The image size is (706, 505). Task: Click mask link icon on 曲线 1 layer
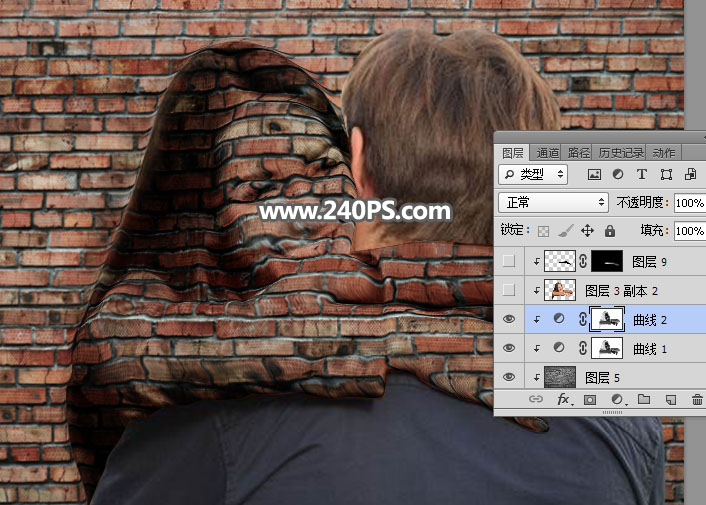582,348
